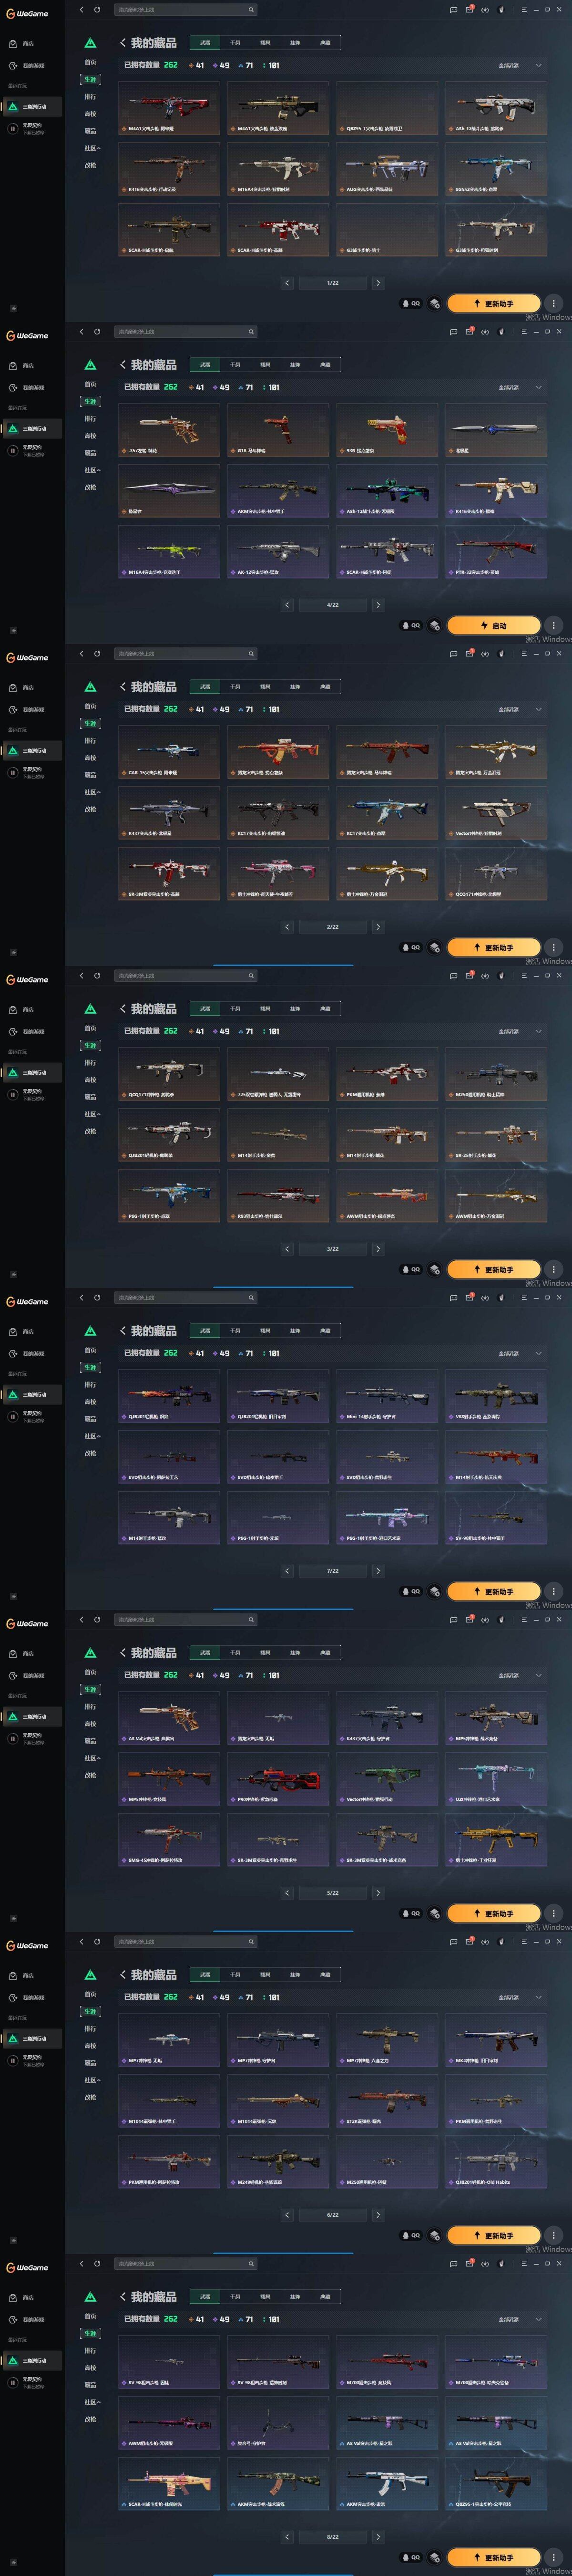Open the M4A1 weapon card in the top-left of the 1/22 window
Image resolution: width=572 pixels, height=2576 pixels.
click(x=169, y=108)
